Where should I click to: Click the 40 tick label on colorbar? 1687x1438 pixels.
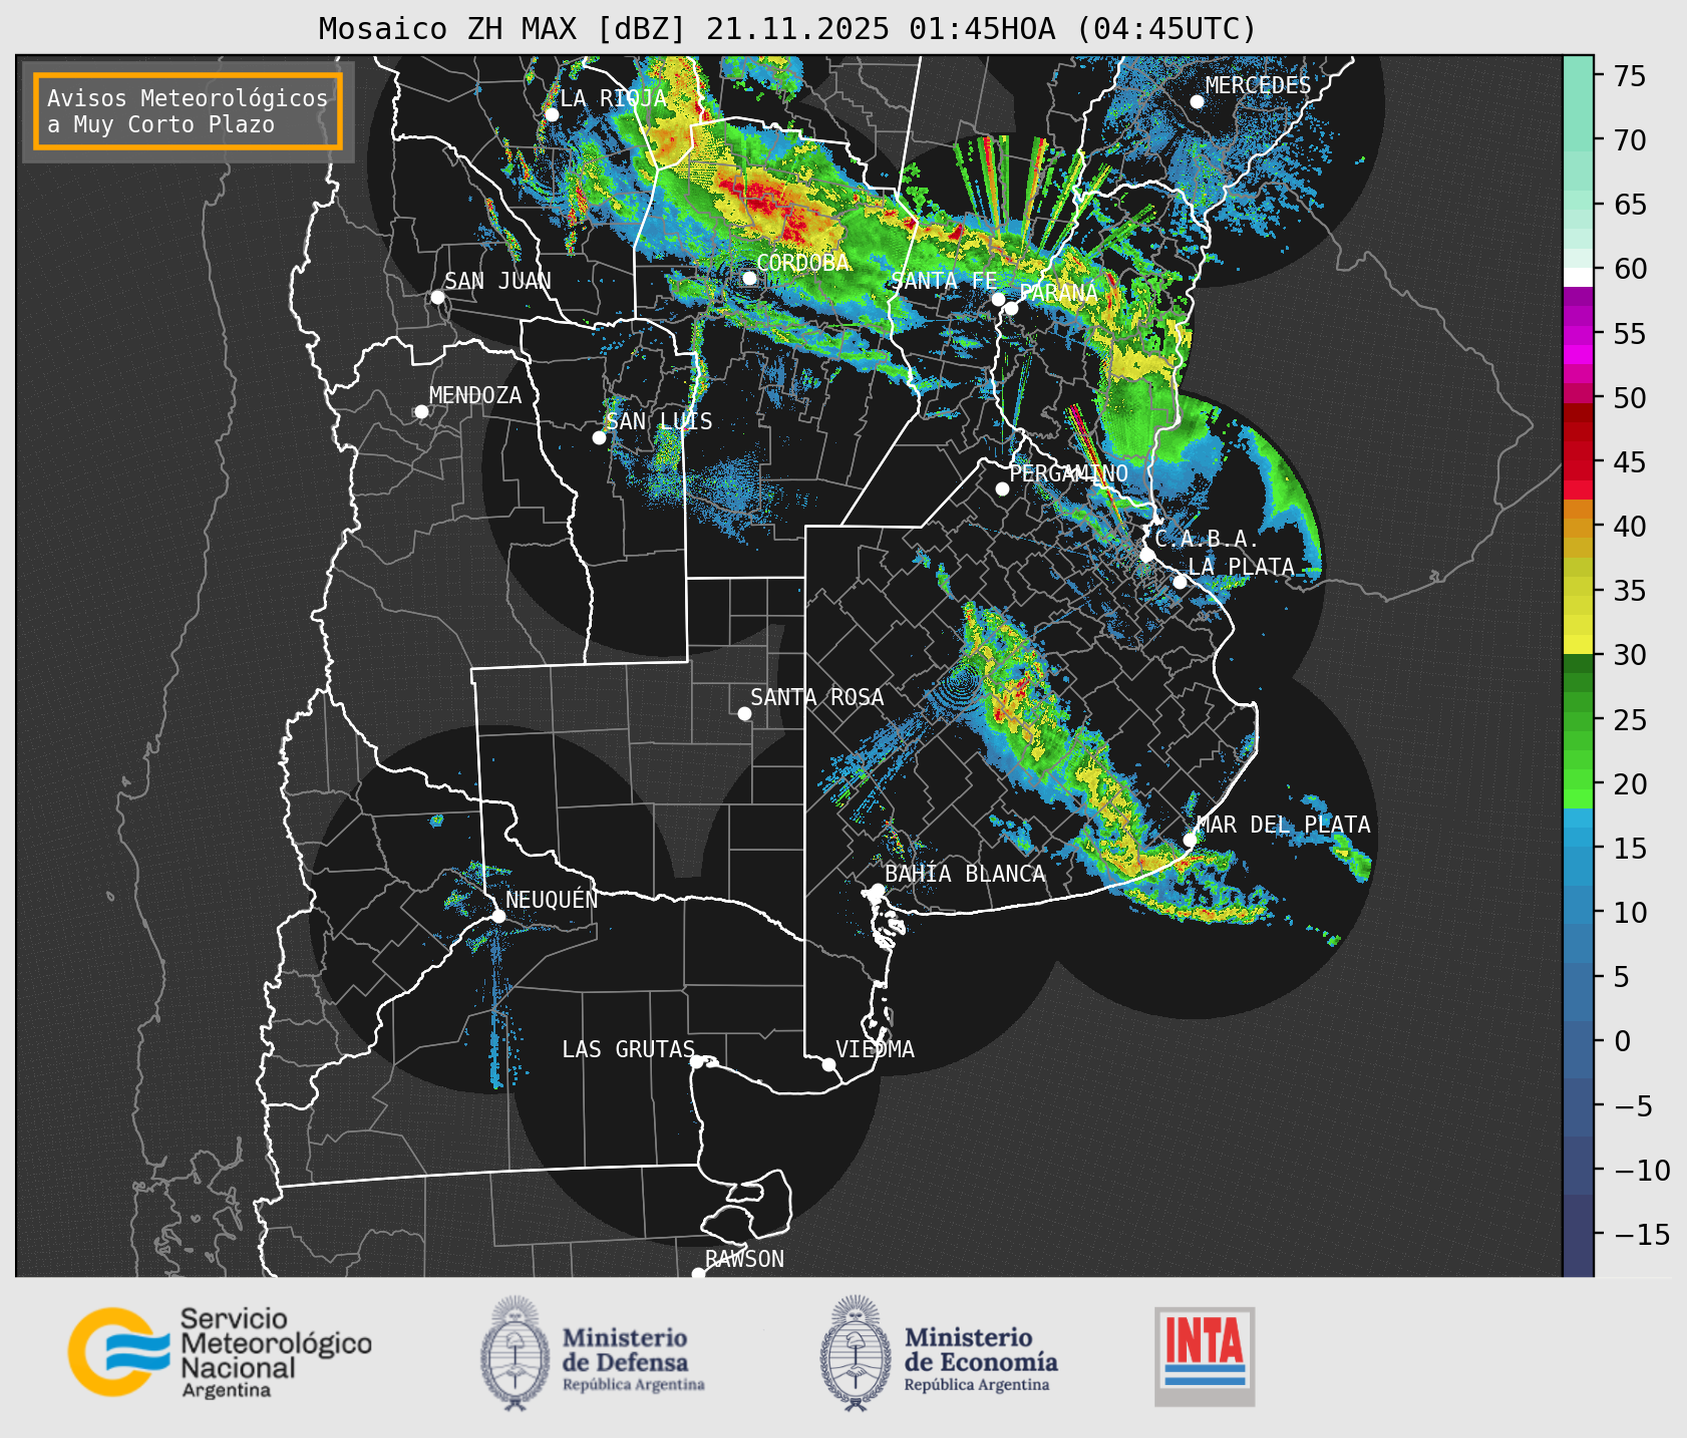pyautogui.click(x=1630, y=527)
